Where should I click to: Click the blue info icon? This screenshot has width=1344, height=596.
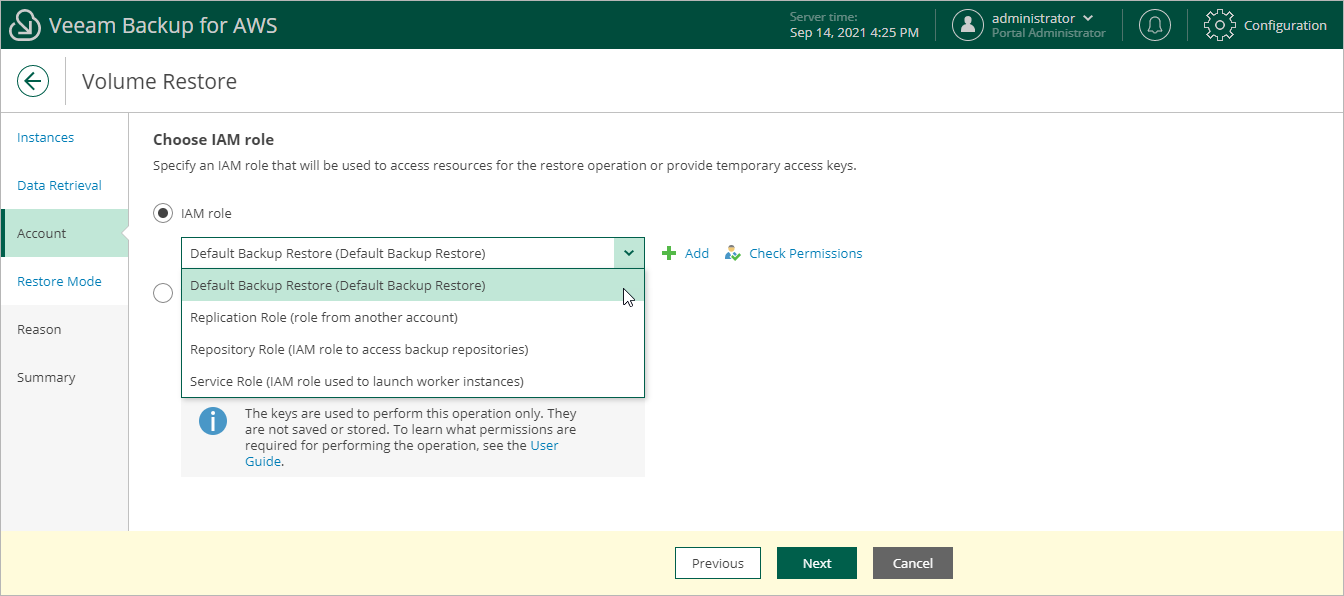(x=213, y=421)
